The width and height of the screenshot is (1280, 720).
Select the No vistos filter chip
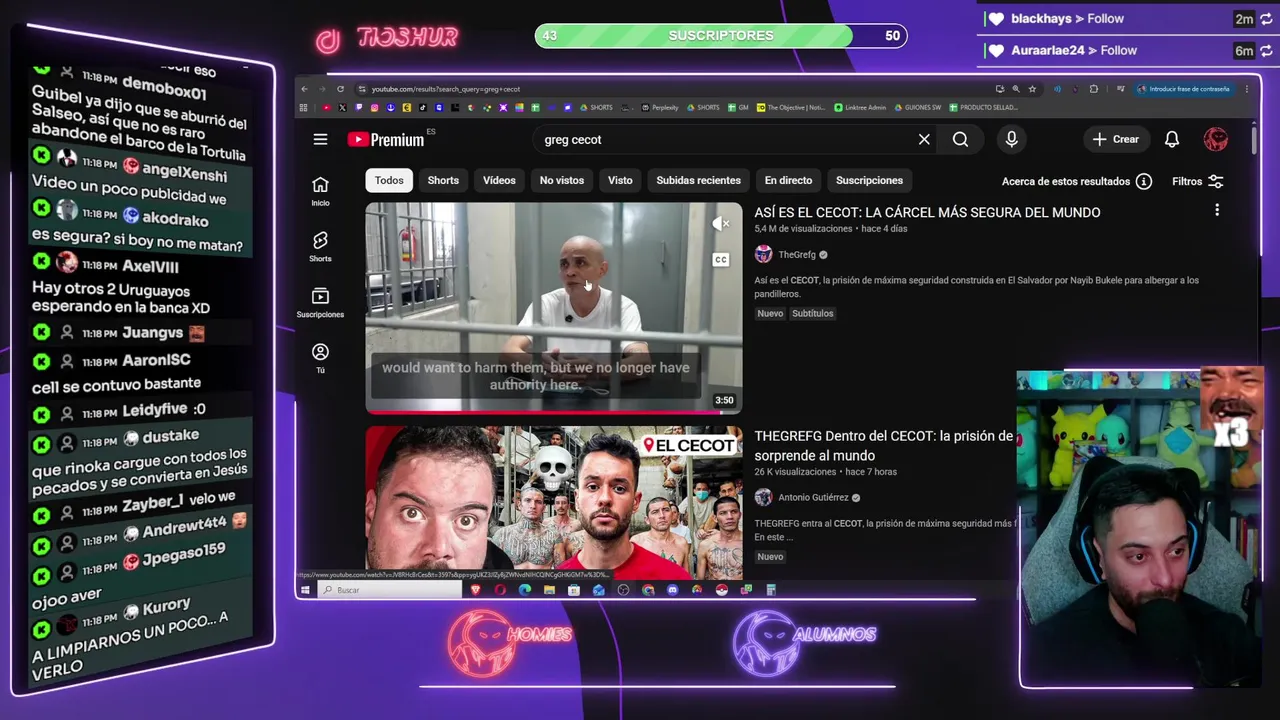[562, 180]
